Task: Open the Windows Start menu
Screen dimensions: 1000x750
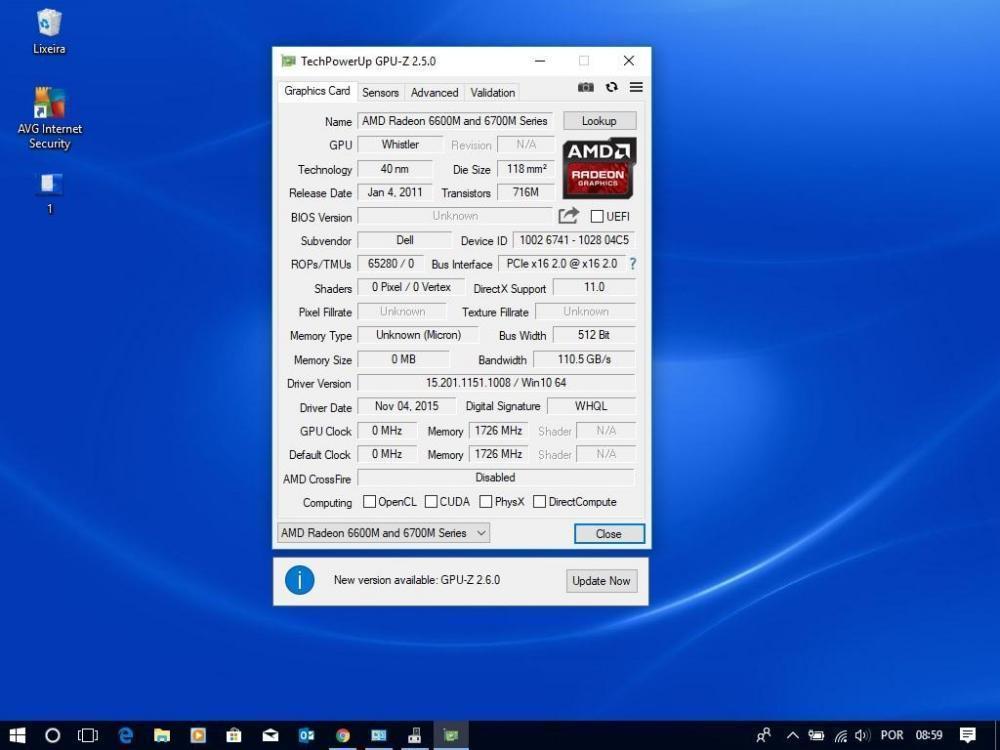Action: click(17, 735)
